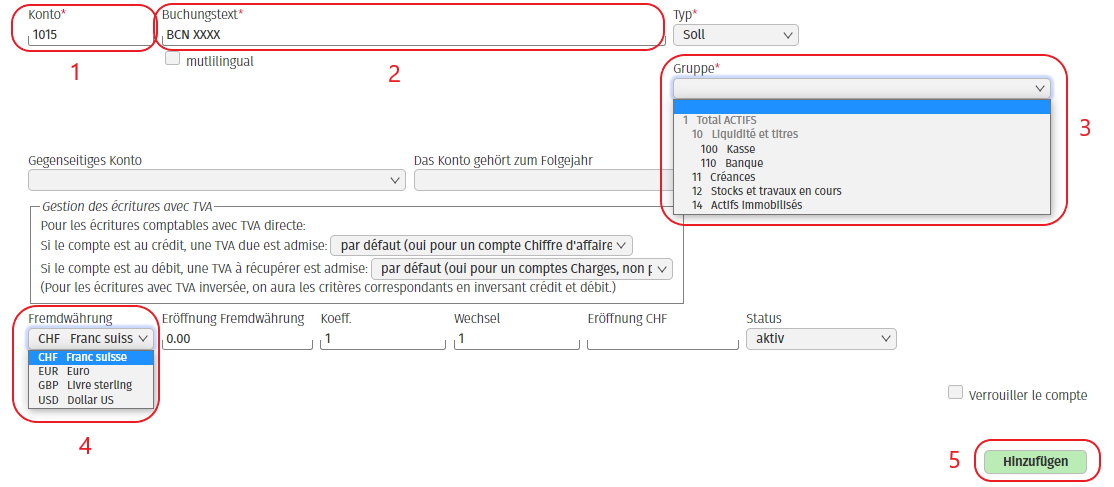Open the Gruppe dropdown
This screenshot has width=1114, height=487.
coord(861,88)
